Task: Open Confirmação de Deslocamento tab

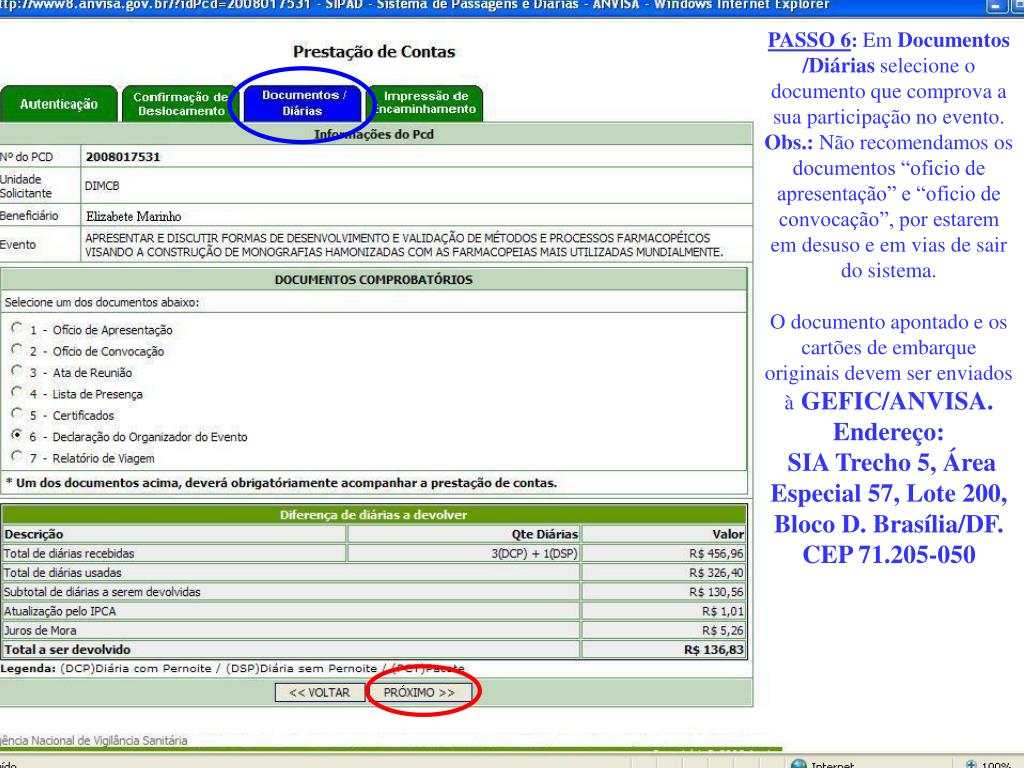Action: [181, 103]
